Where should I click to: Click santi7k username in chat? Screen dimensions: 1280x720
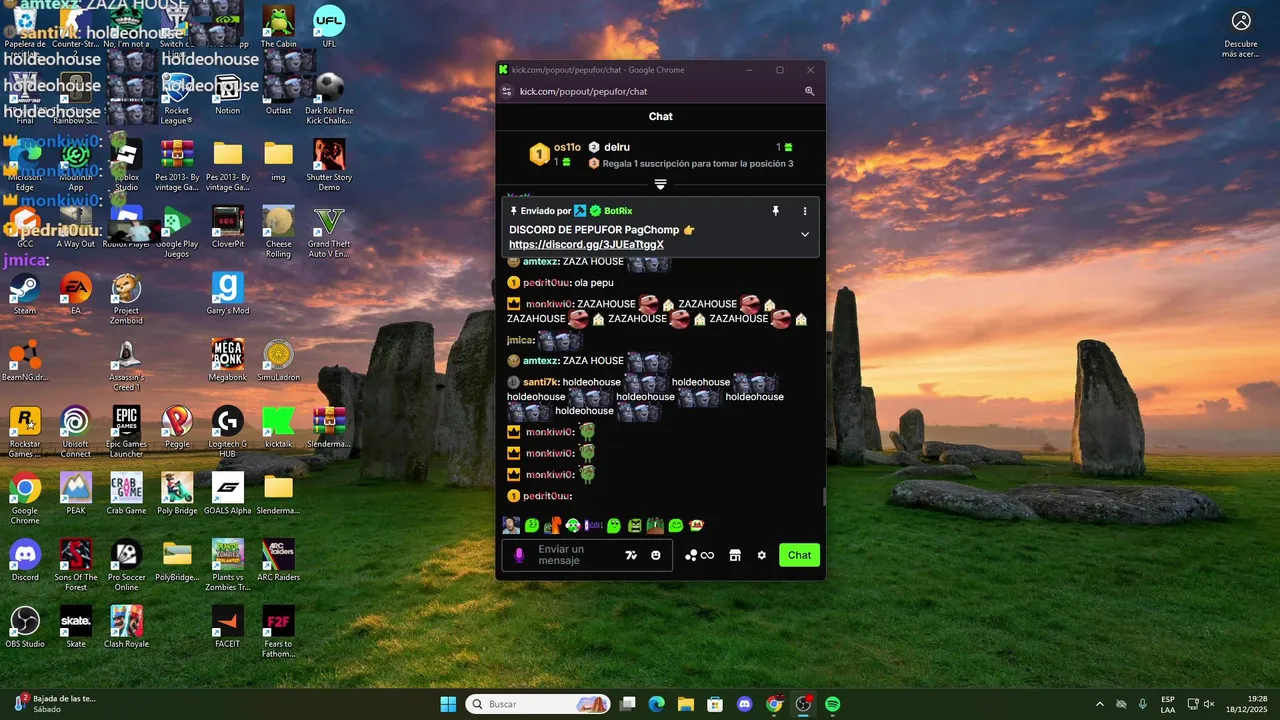(x=540, y=382)
